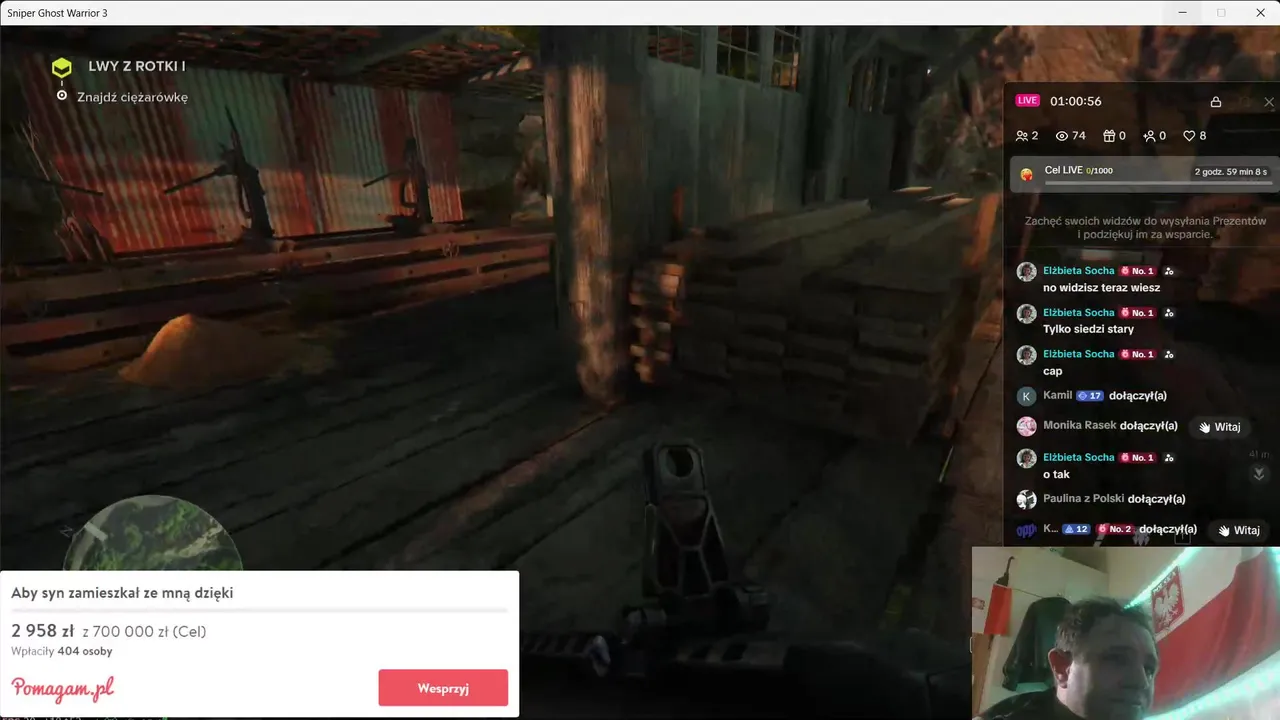The image size is (1280, 720).
Task: Click 'z 700 000 zł (Cel)' goal text
Action: [144, 632]
